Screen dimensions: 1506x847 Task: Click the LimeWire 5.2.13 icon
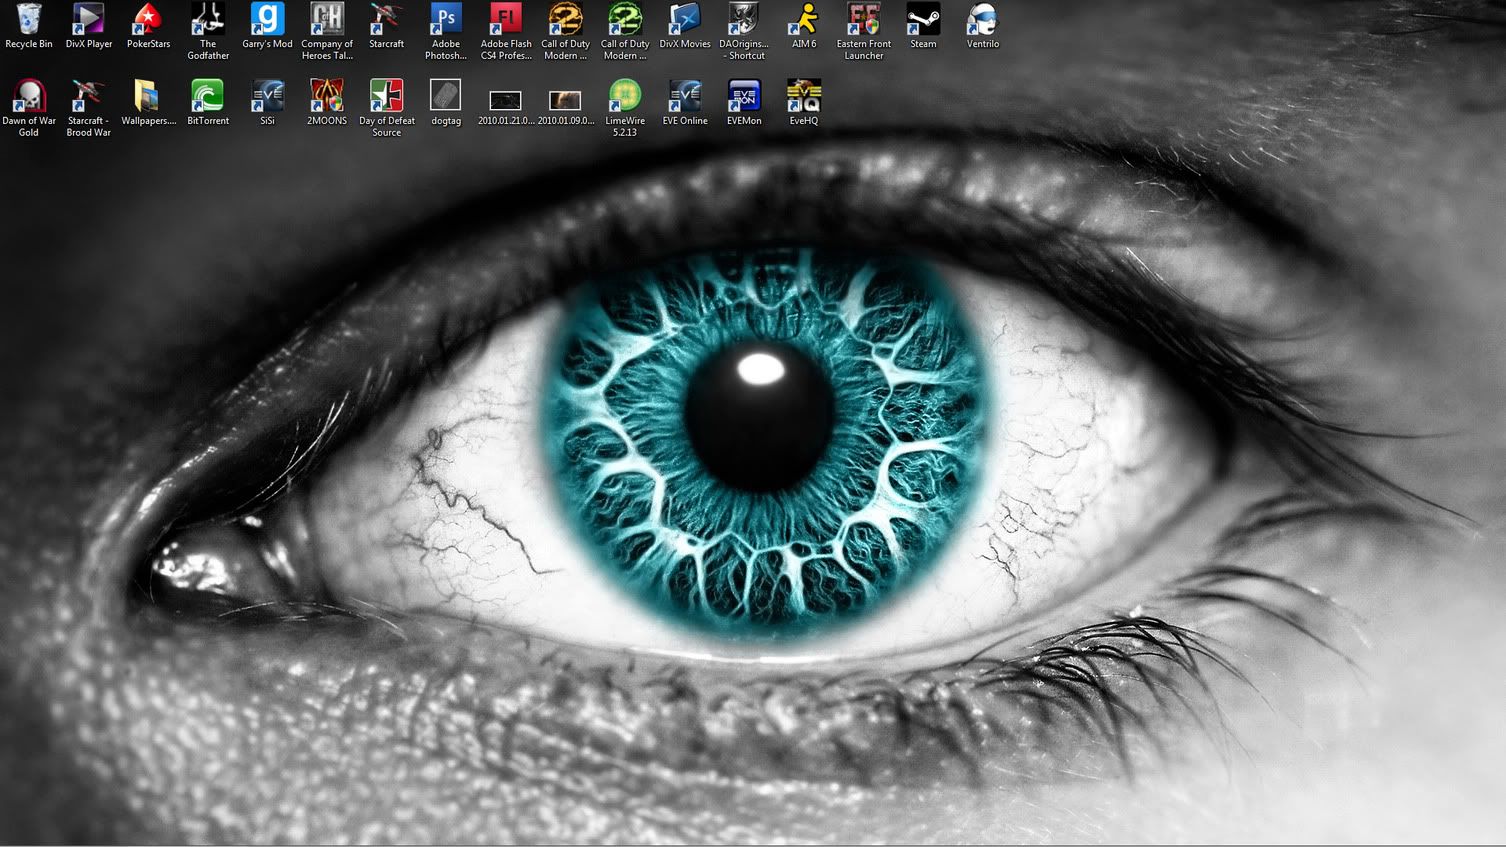click(x=625, y=96)
